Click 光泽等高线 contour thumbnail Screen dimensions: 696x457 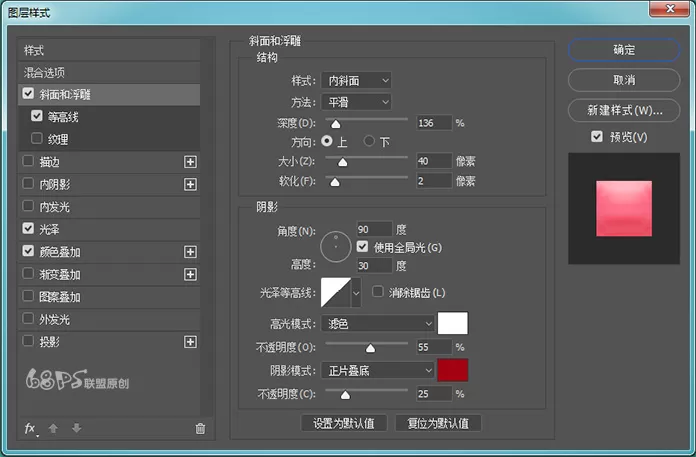point(336,293)
